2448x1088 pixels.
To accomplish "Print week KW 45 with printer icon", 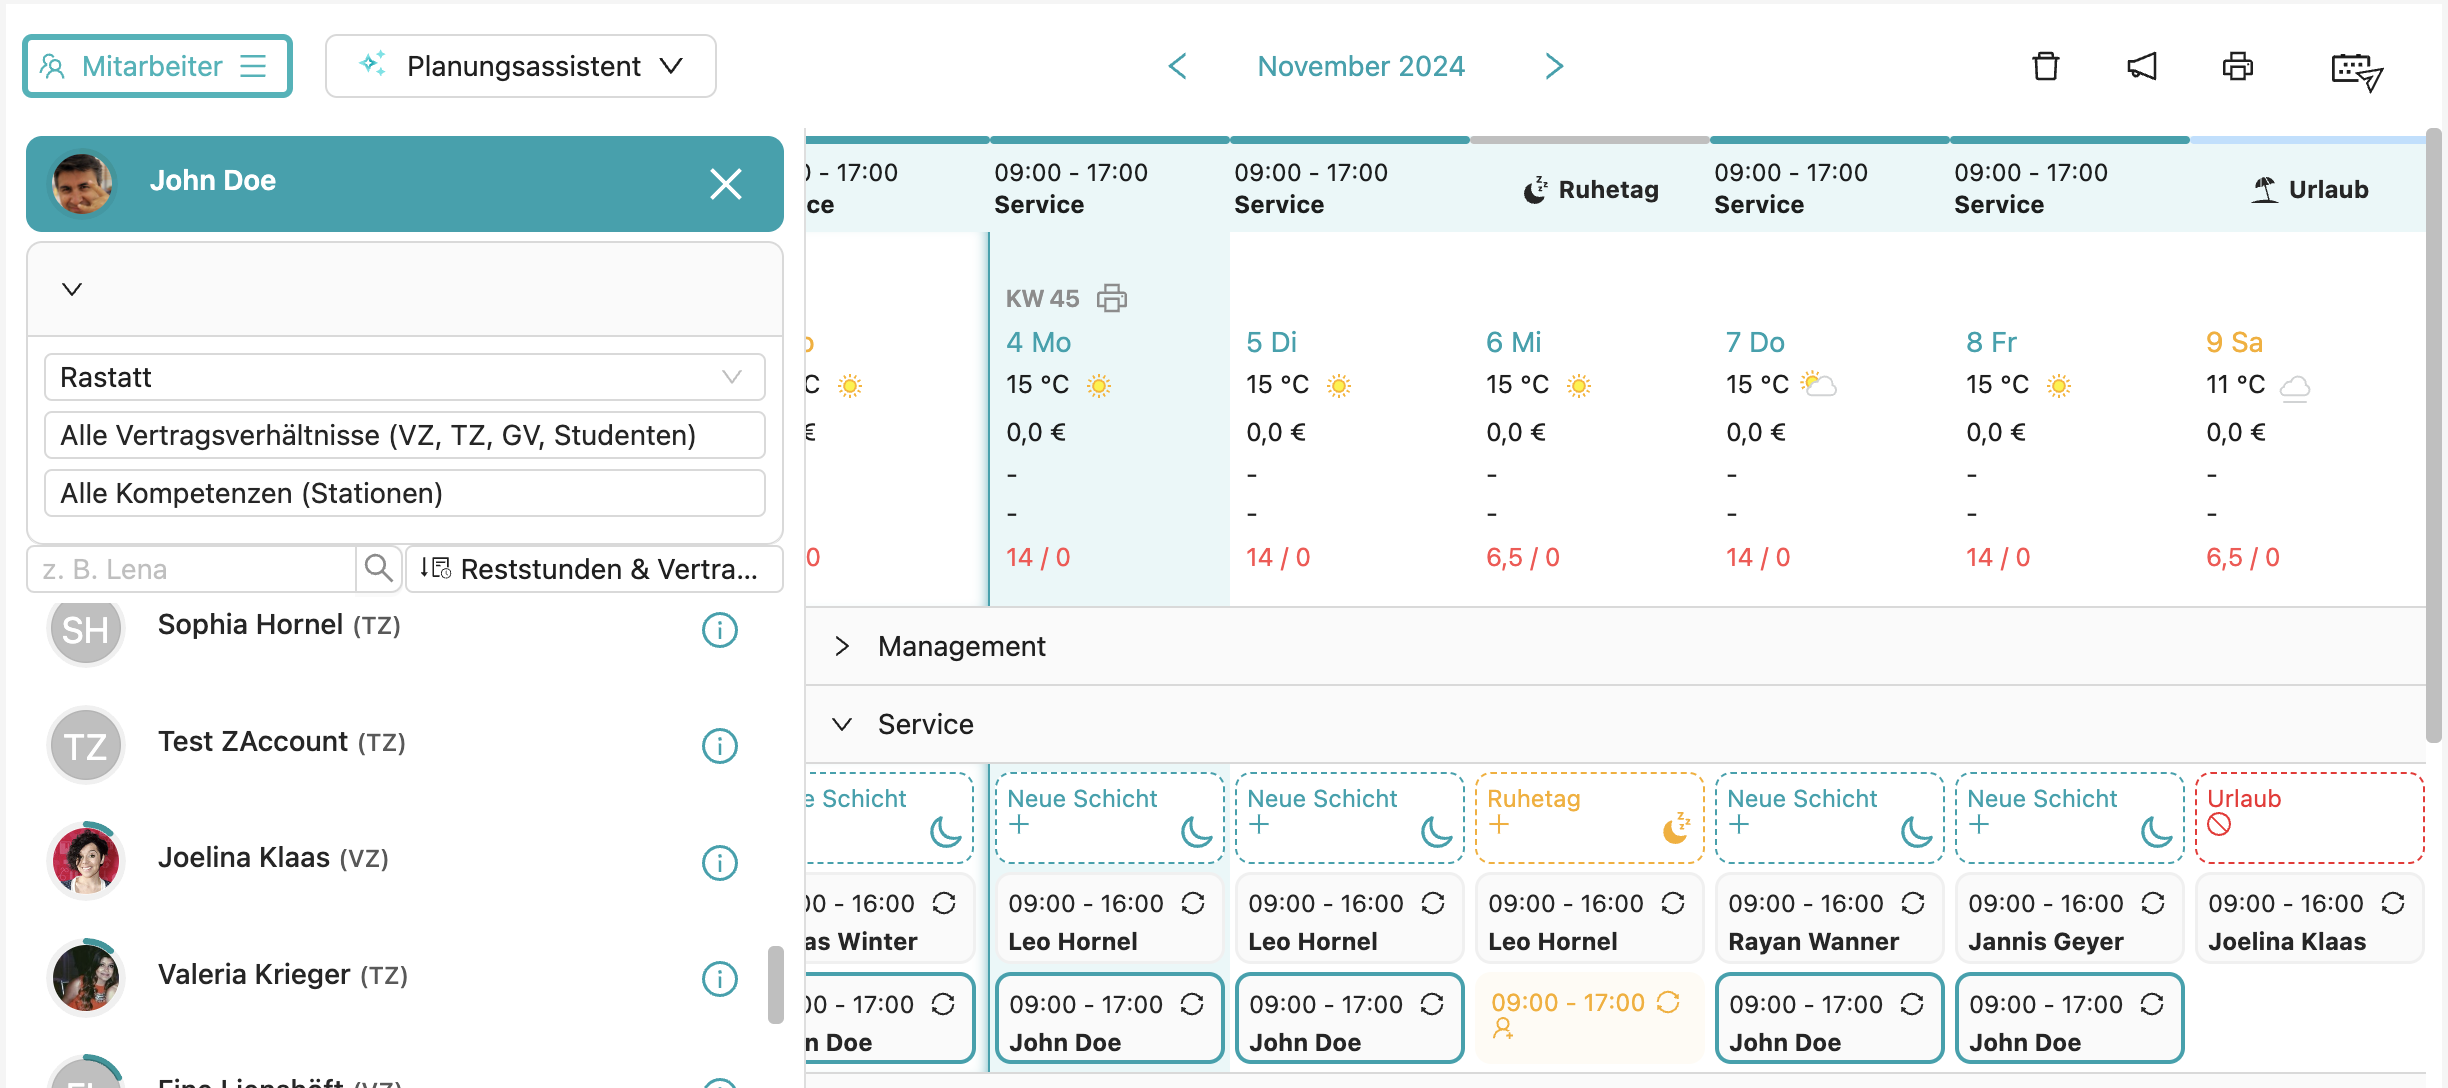I will coord(1111,298).
